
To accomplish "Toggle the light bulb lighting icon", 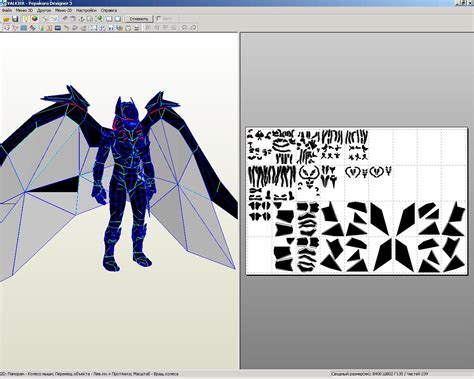I will point(26,19).
